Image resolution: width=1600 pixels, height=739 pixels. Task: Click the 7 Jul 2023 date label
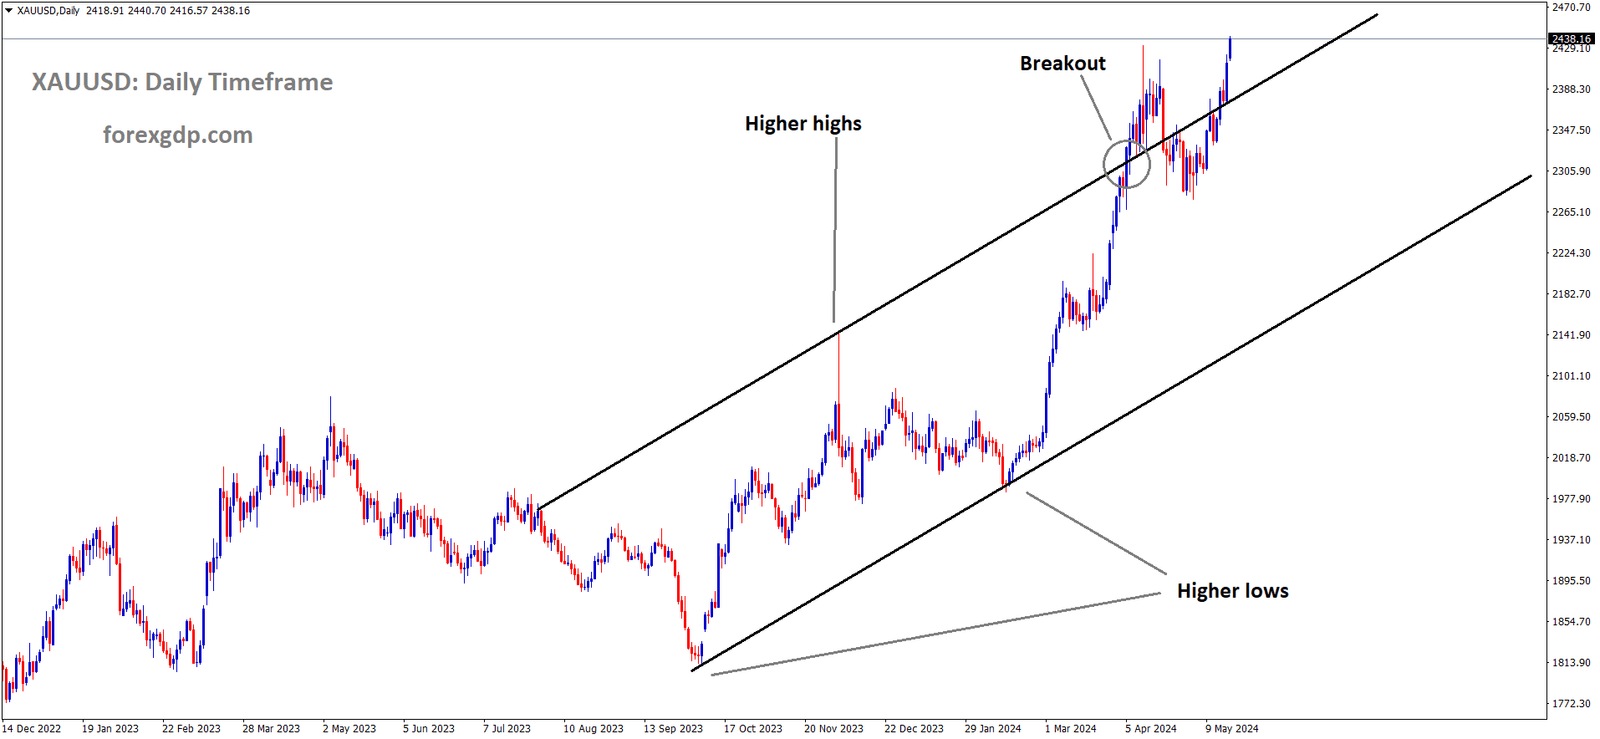pyautogui.click(x=507, y=729)
